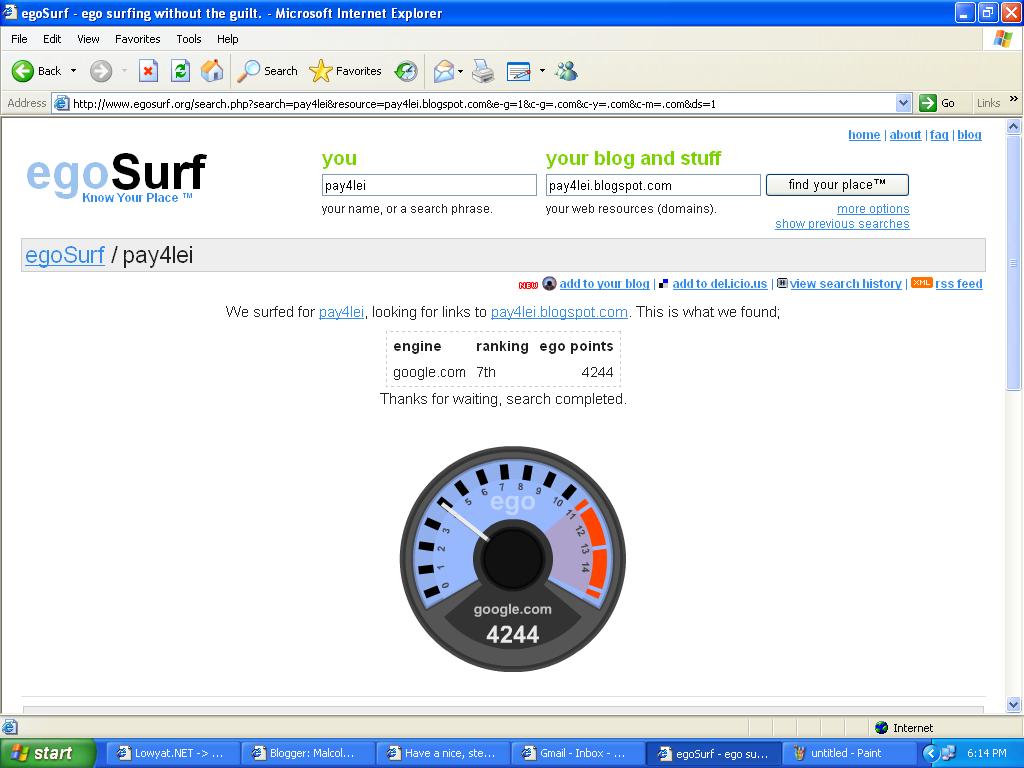Open the top-right 'blog' link
1024x768 pixels.
pos(969,135)
